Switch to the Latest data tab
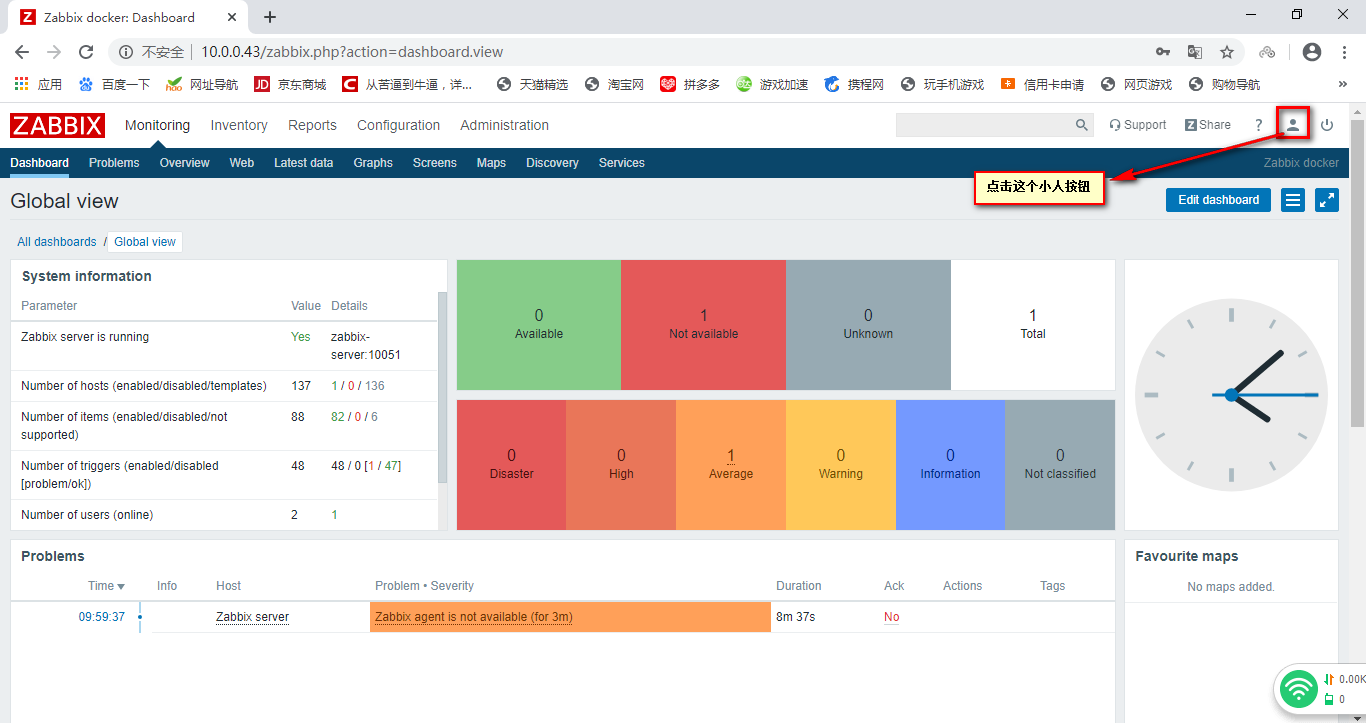This screenshot has width=1366, height=723. 303,163
